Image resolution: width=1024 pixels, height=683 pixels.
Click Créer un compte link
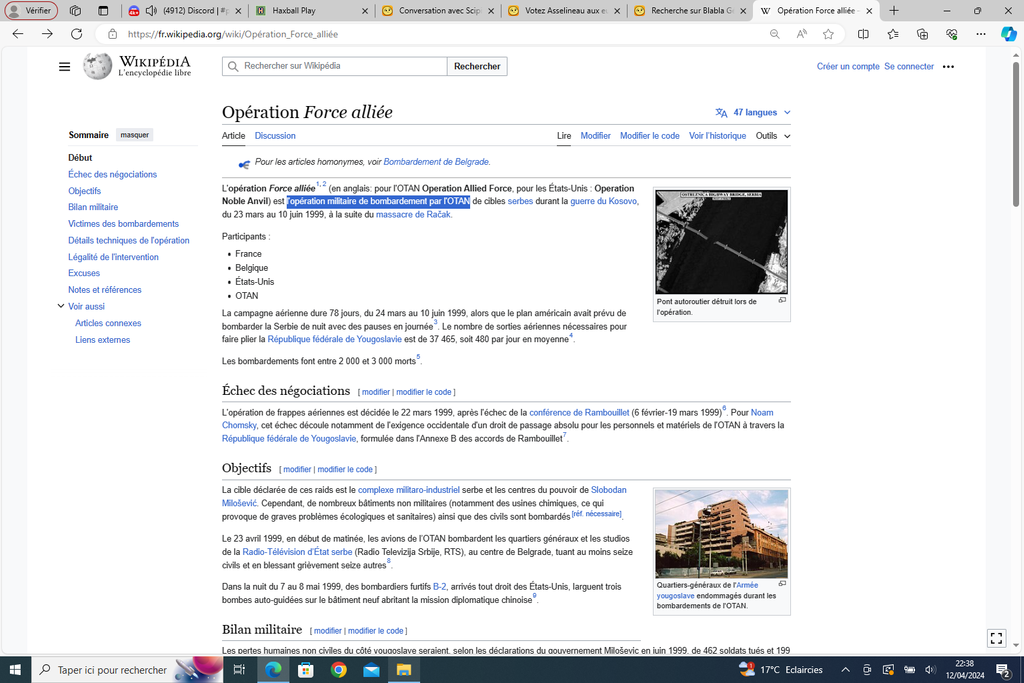(x=848, y=67)
